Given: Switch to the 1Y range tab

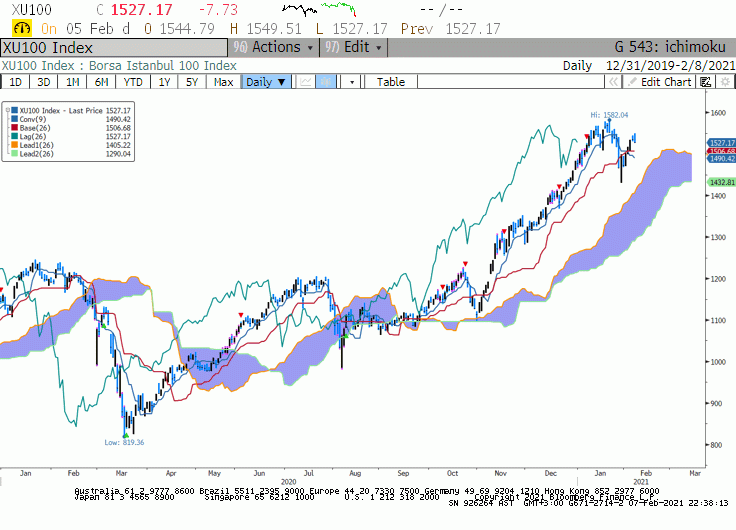Looking at the screenshot, I should (164, 82).
